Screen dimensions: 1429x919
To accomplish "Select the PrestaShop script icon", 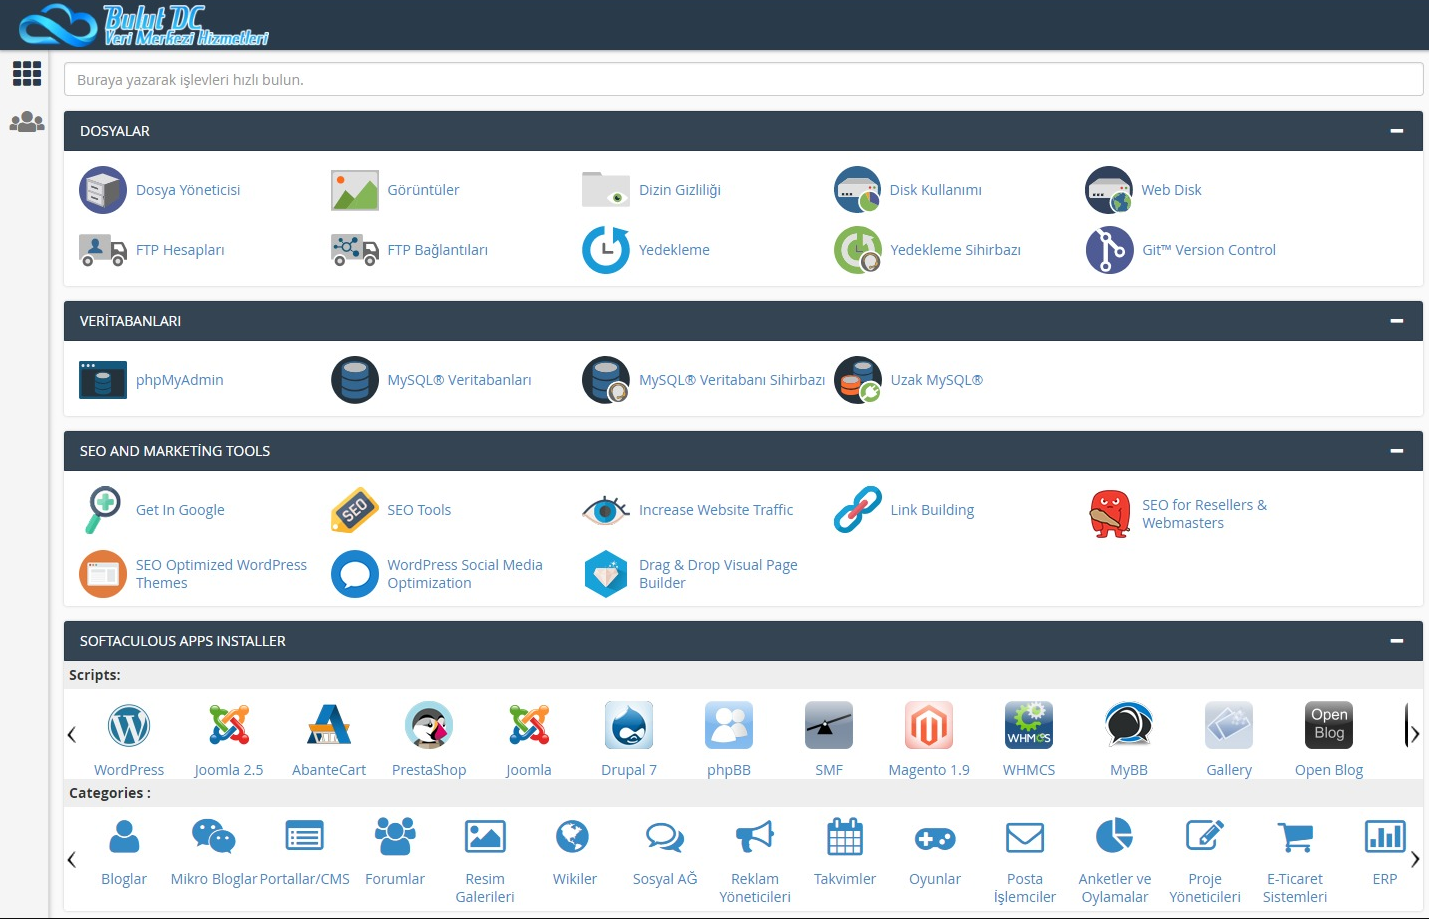I will point(429,726).
